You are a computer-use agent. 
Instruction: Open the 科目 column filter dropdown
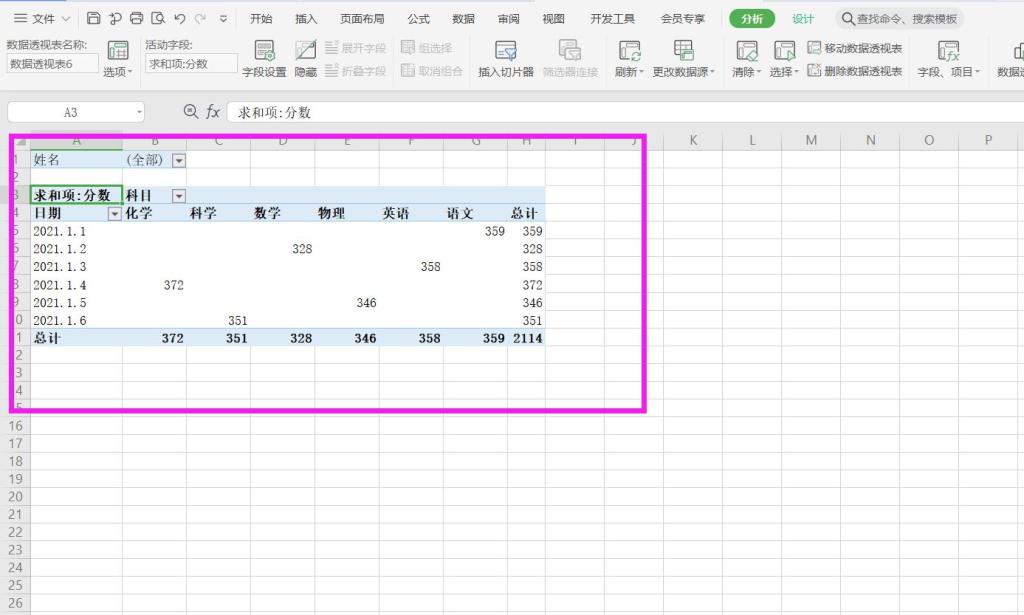coord(178,195)
